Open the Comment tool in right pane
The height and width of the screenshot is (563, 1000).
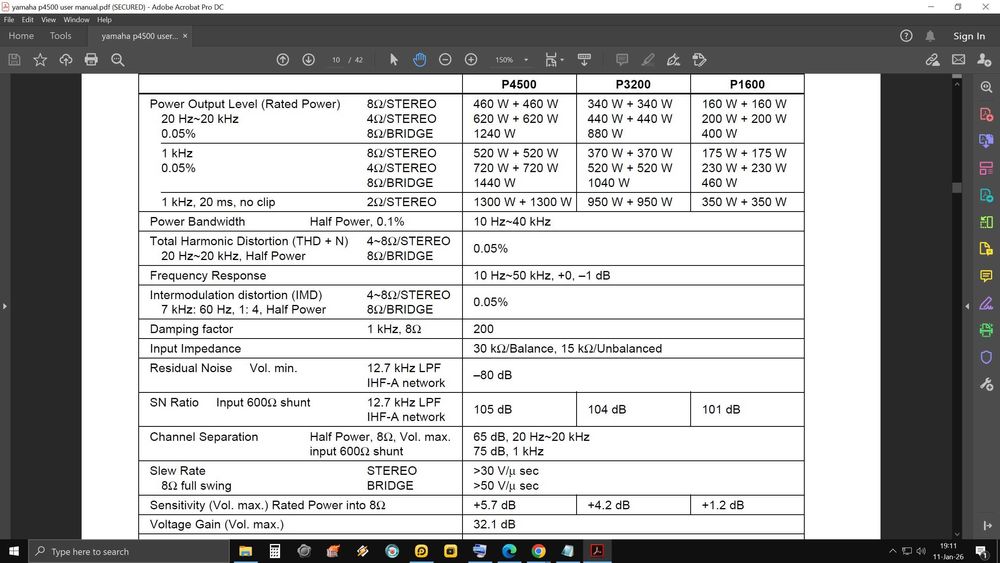pyautogui.click(x=986, y=276)
